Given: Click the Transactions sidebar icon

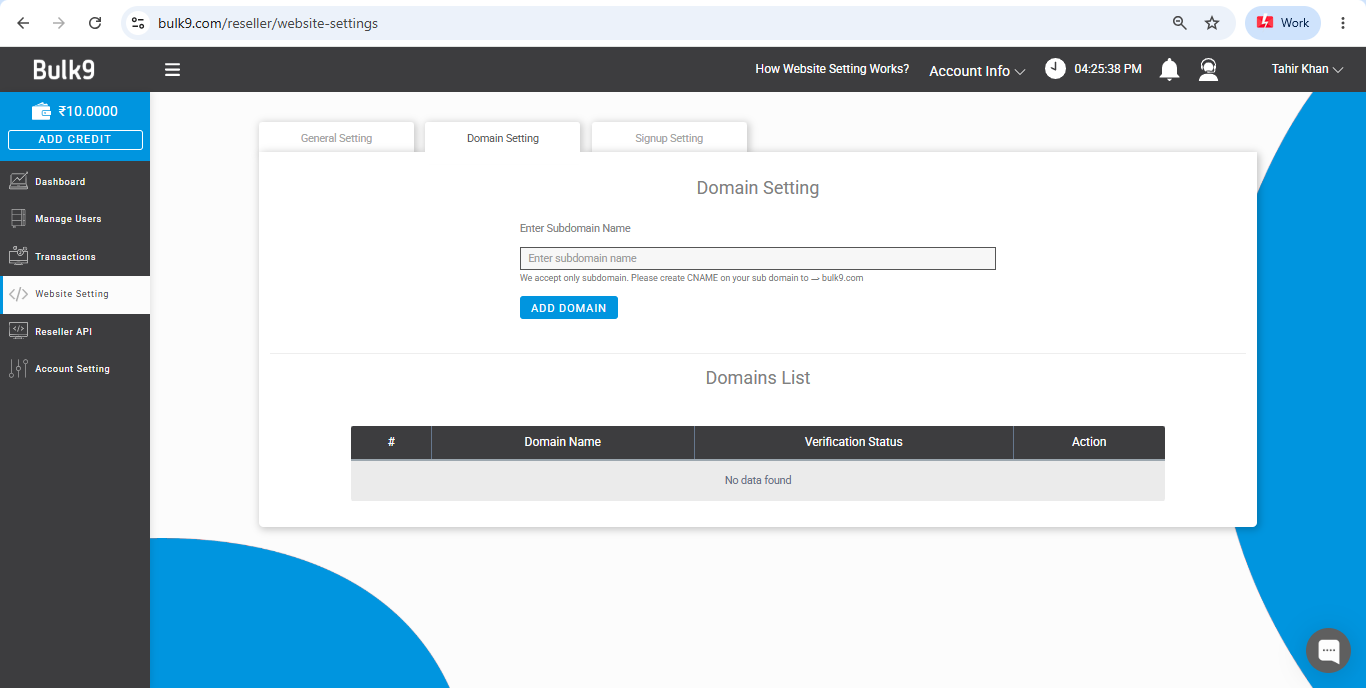Looking at the screenshot, I should point(18,256).
